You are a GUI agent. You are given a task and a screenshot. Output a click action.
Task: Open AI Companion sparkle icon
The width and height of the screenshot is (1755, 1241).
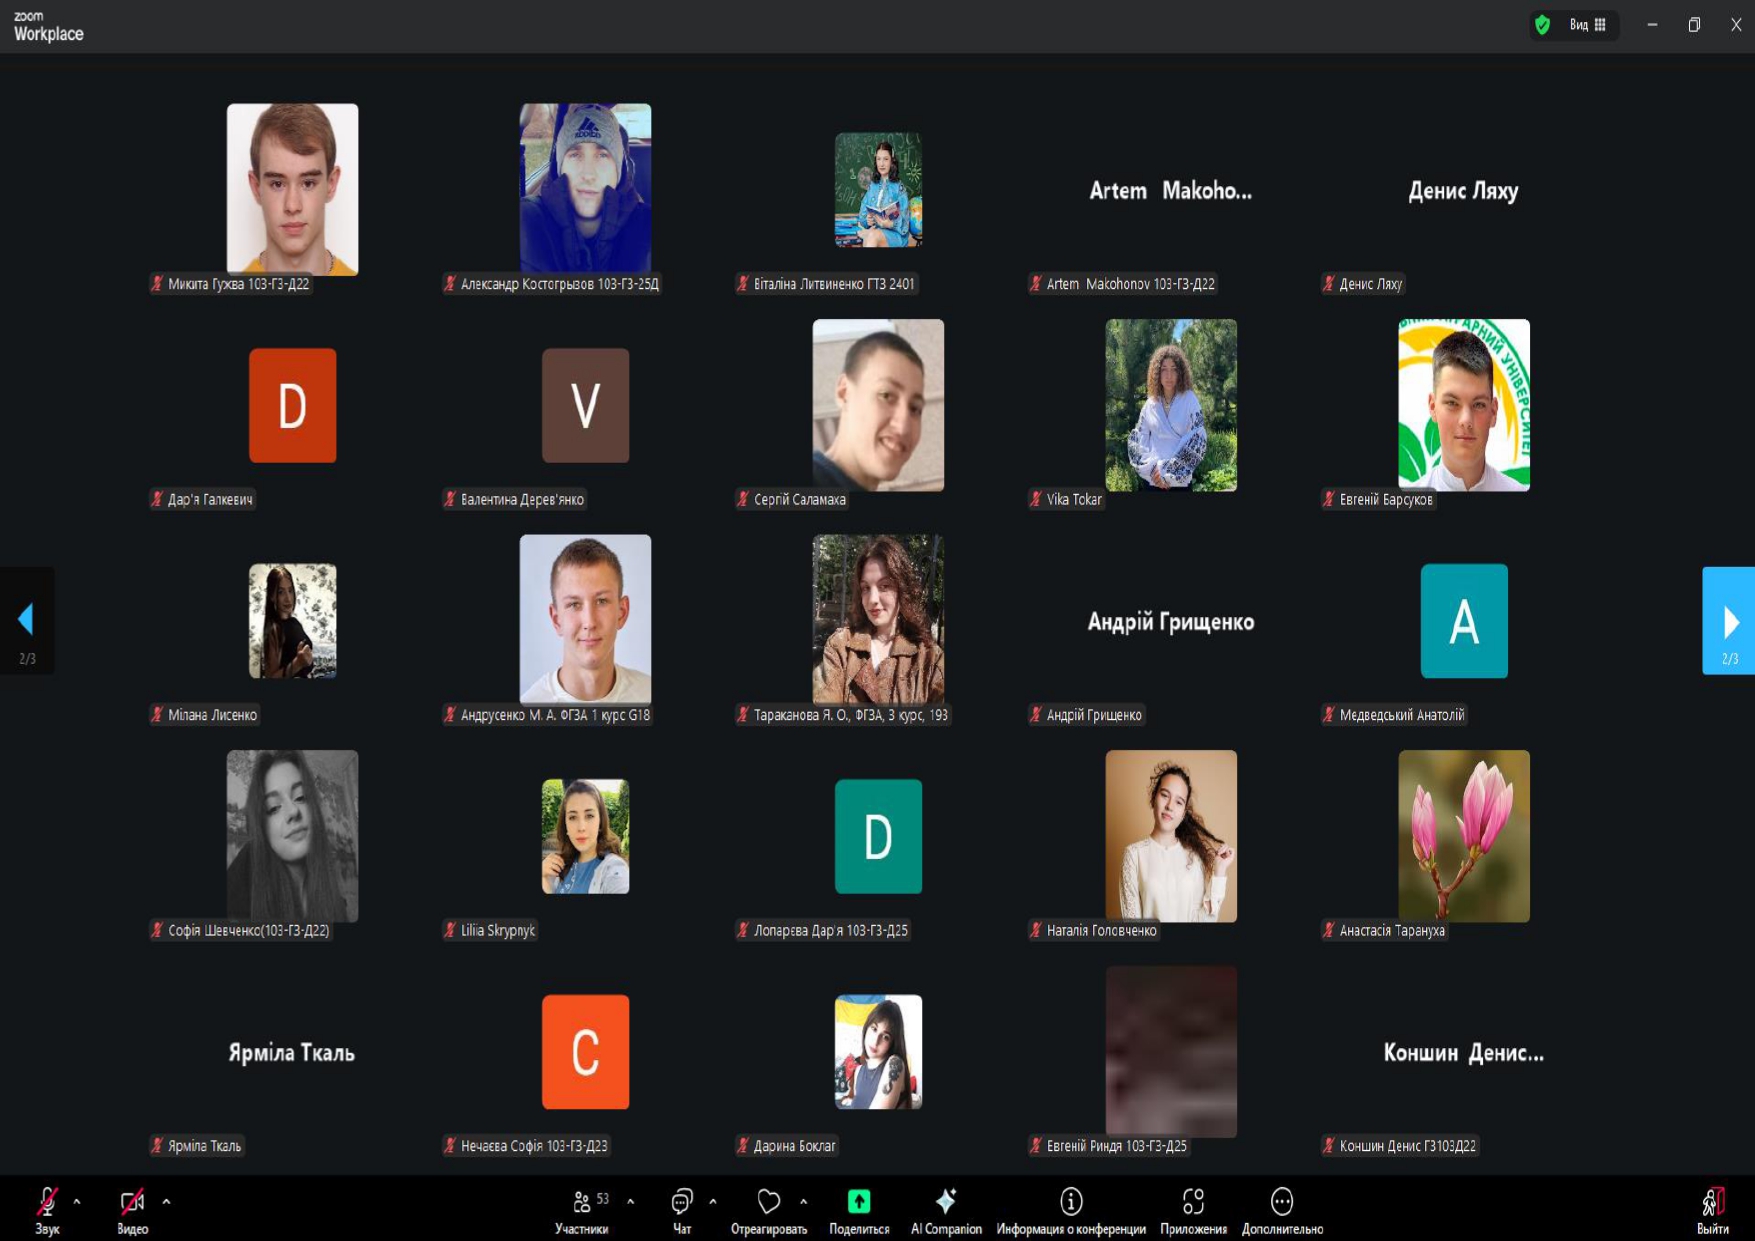tap(946, 1202)
